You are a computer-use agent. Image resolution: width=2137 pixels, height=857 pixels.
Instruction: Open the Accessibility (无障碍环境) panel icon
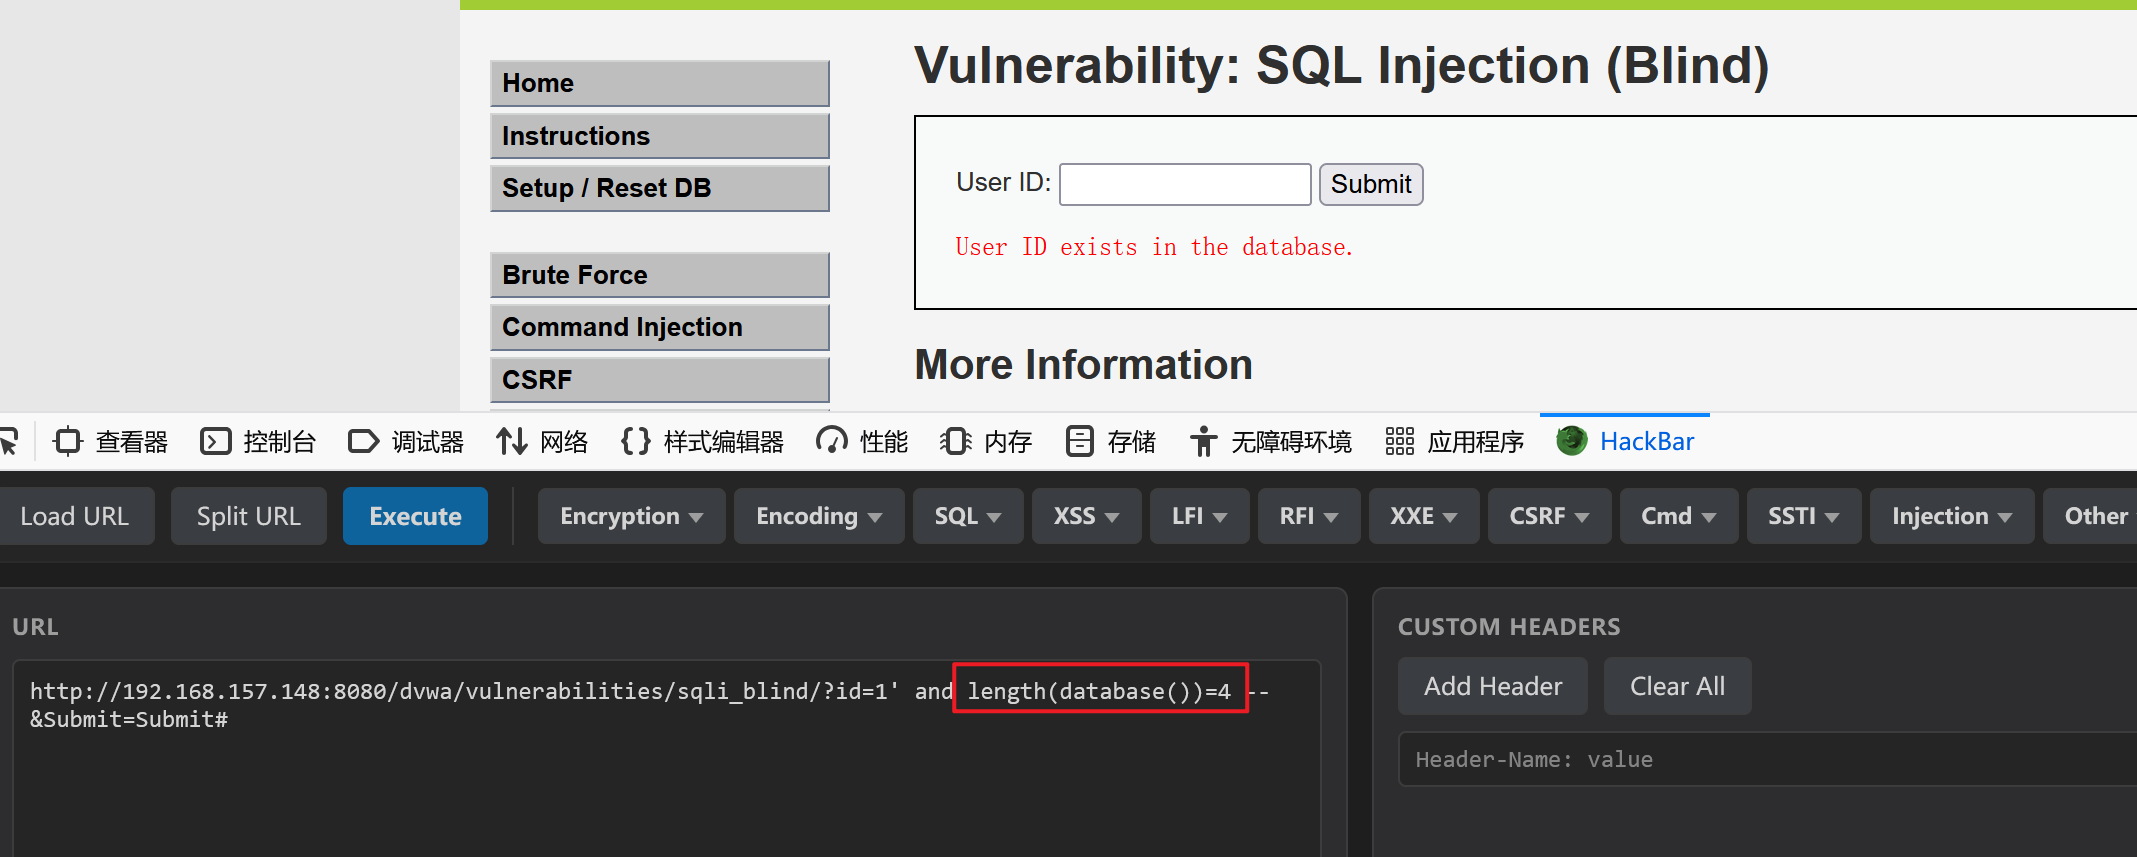point(1203,441)
